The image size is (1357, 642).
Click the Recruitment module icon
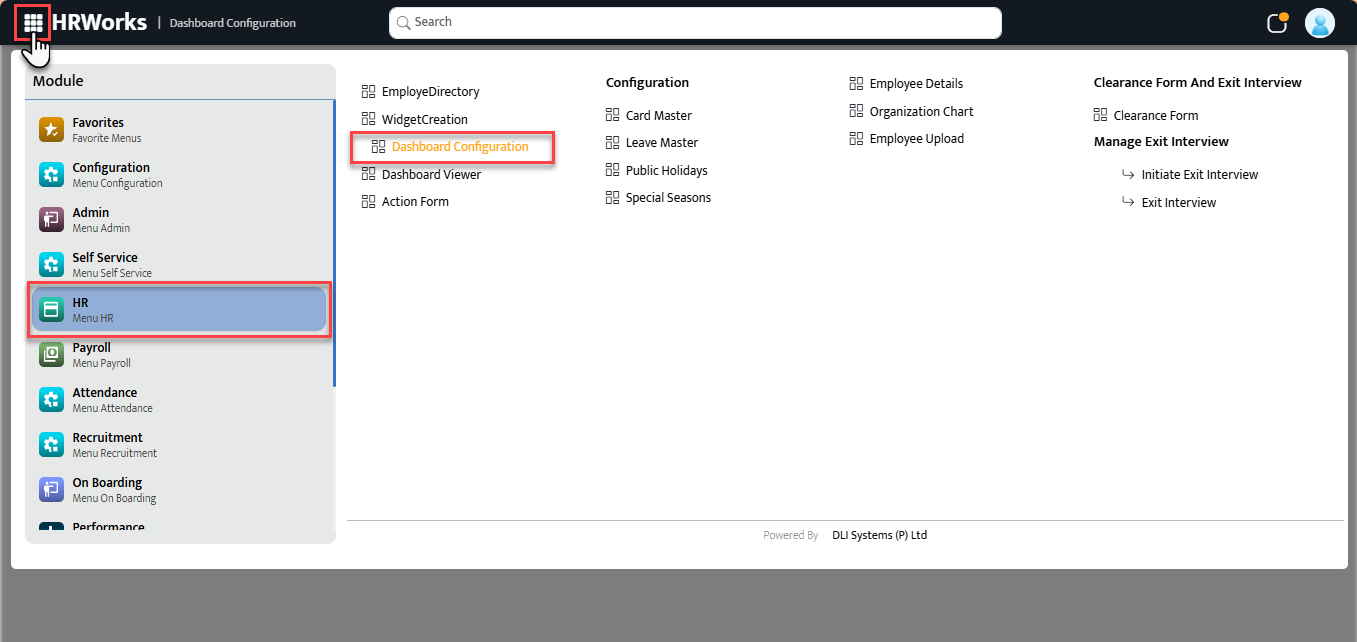click(51, 445)
